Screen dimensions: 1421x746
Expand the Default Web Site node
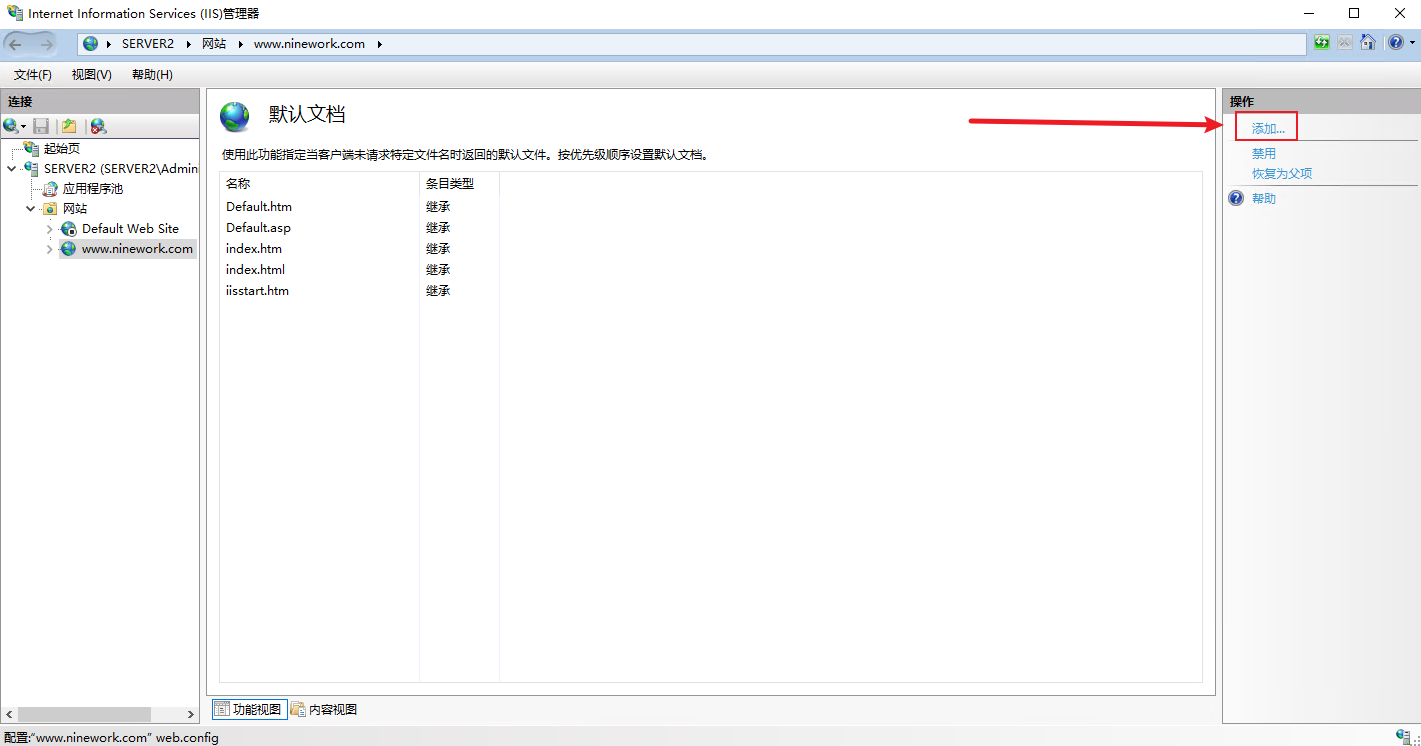(50, 229)
